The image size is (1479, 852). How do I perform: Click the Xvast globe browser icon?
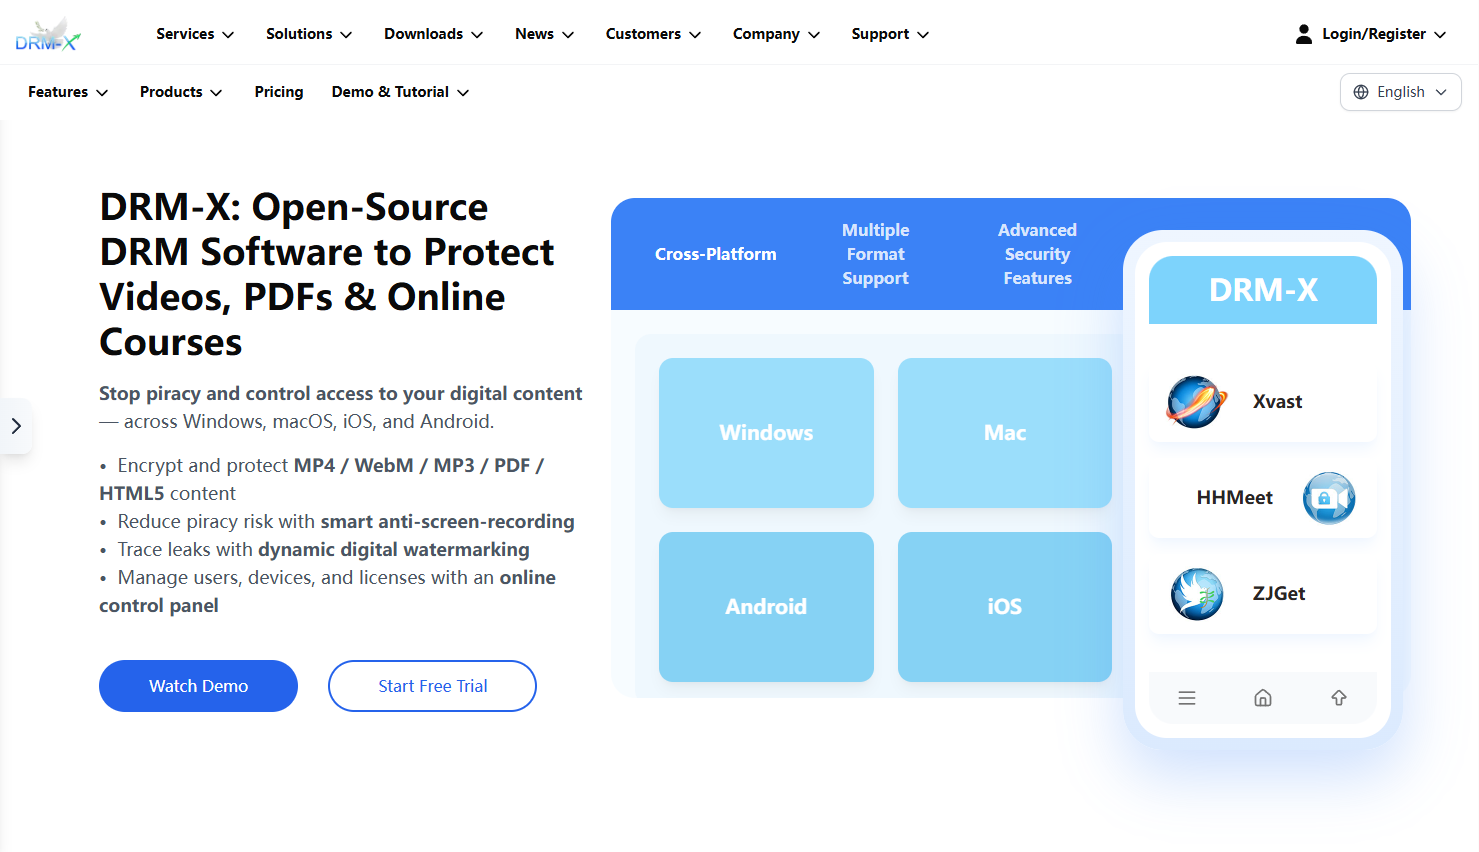click(x=1196, y=402)
